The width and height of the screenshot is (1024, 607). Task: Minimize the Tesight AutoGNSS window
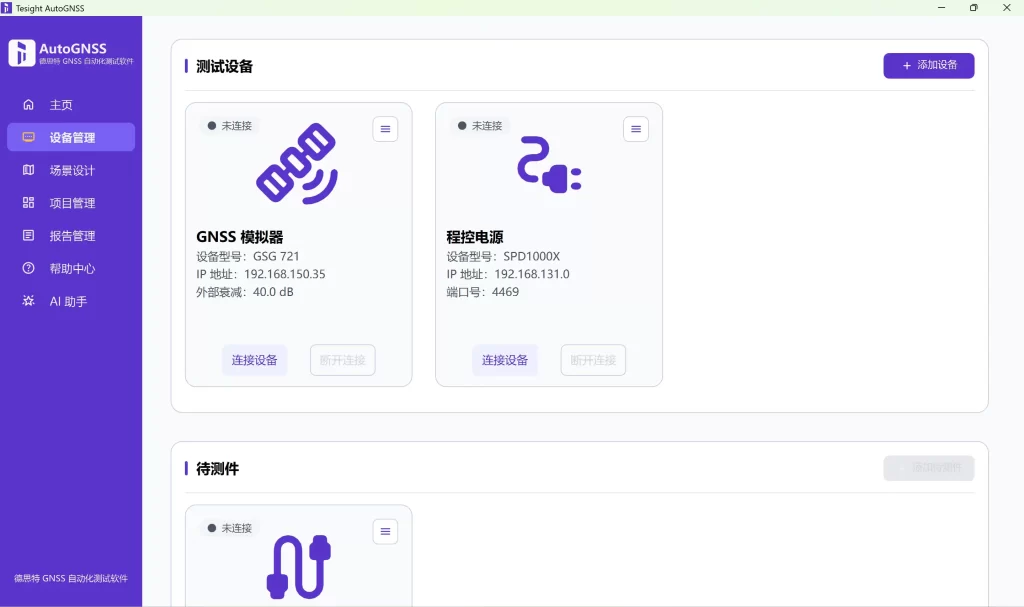click(x=941, y=8)
